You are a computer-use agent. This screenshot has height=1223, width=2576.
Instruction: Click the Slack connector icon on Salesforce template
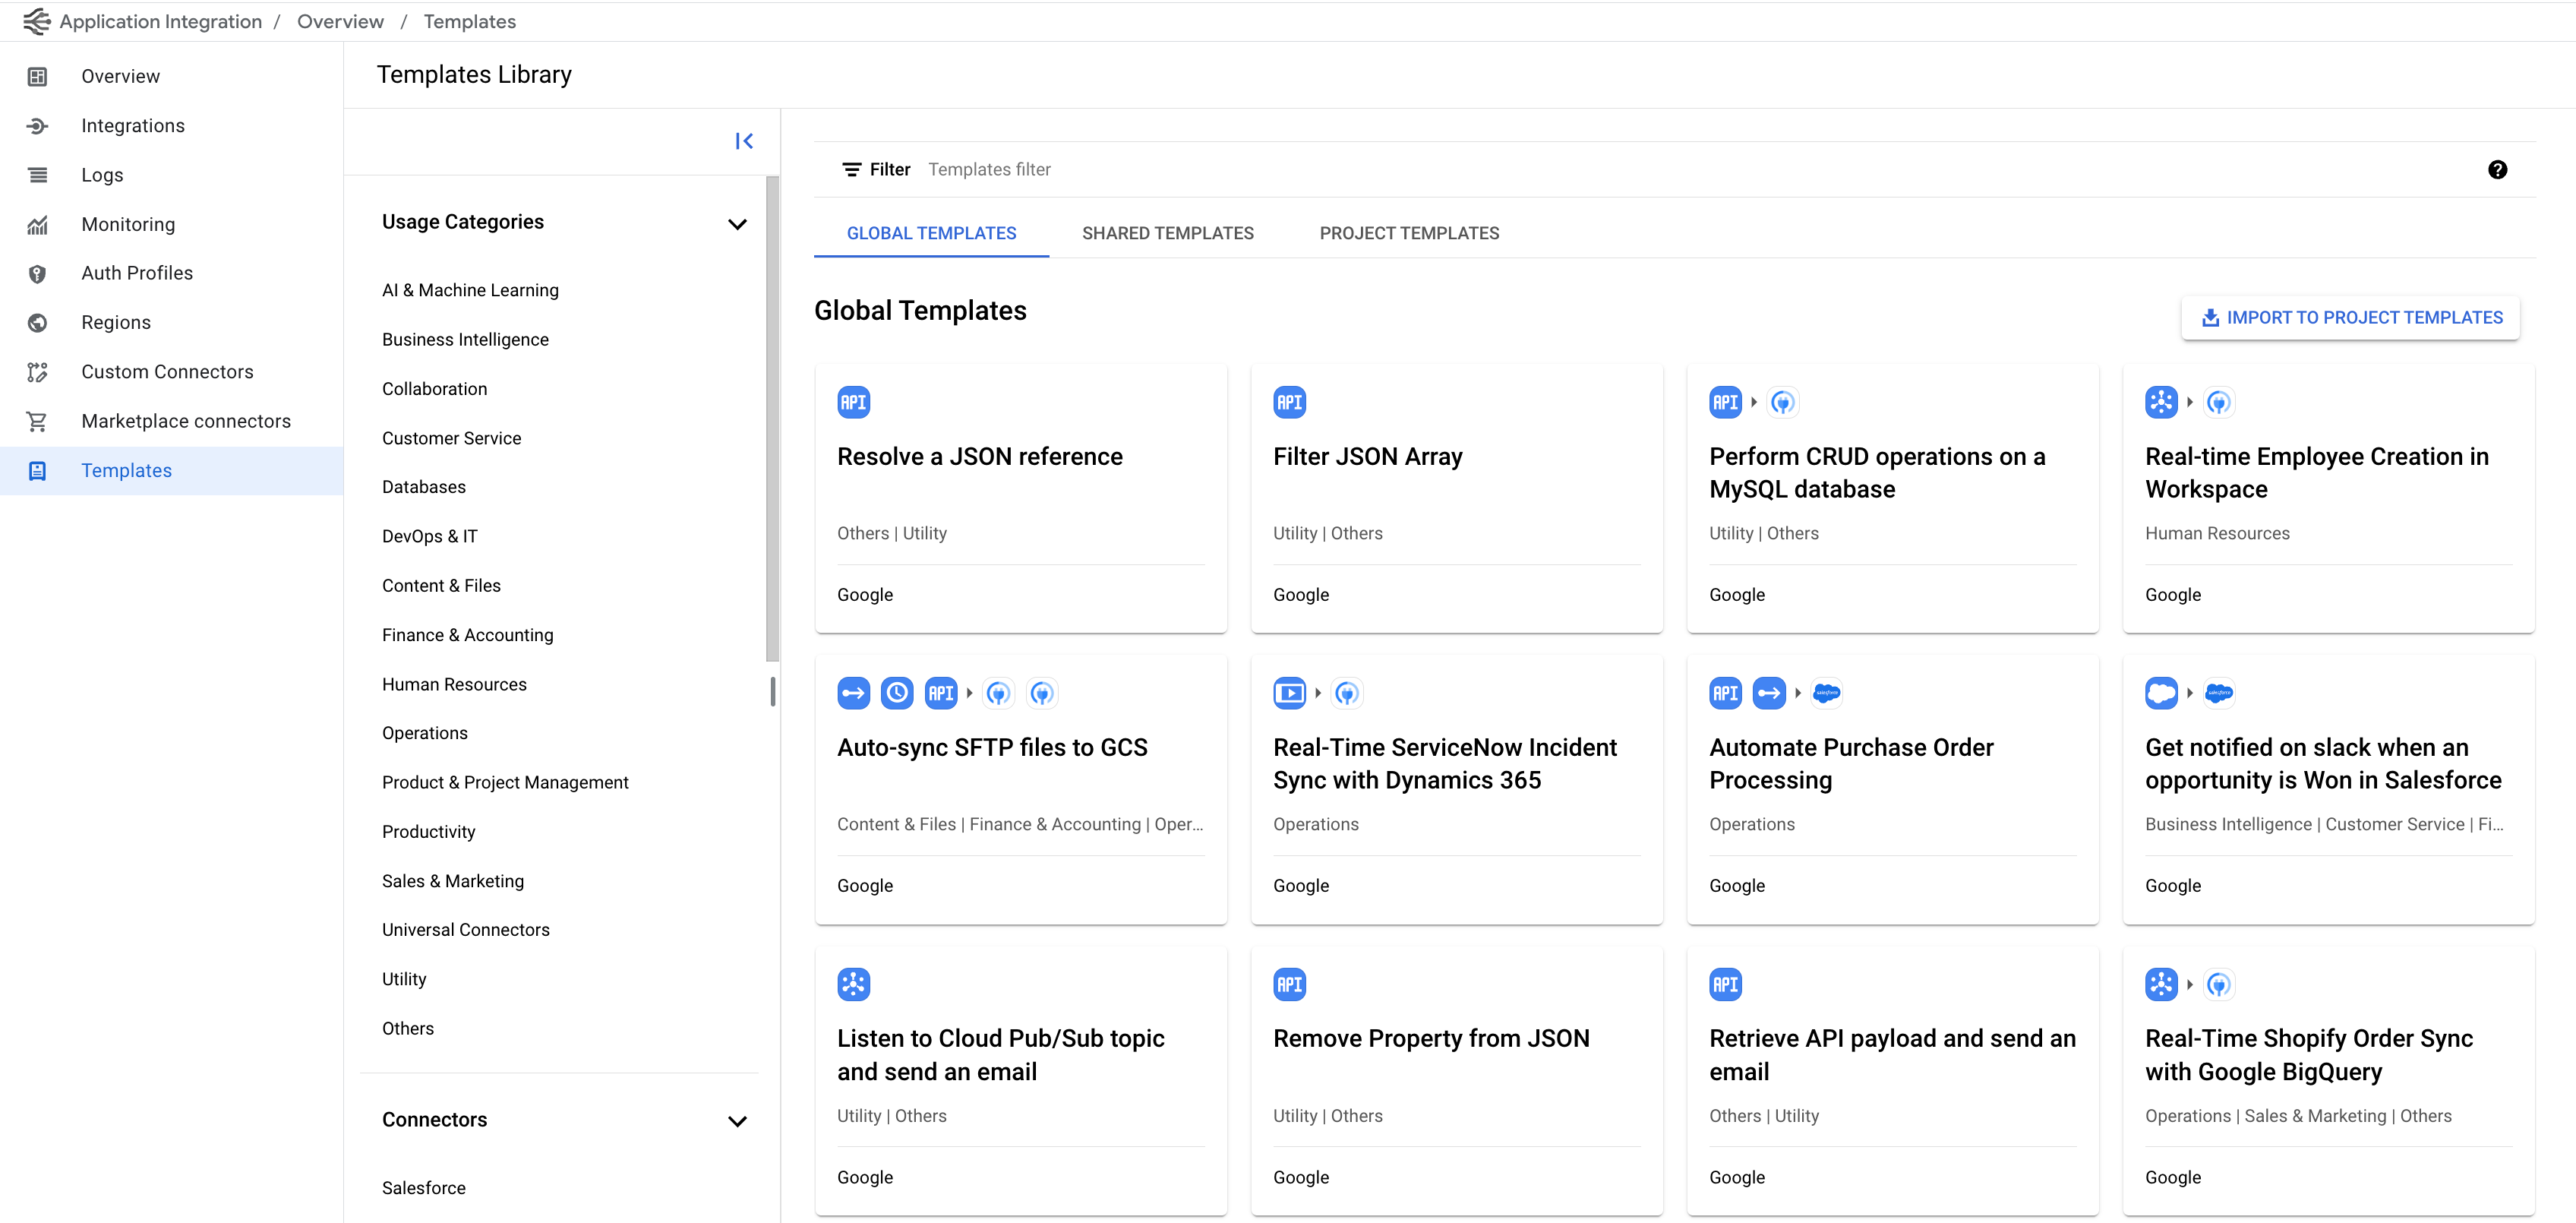tap(2162, 692)
